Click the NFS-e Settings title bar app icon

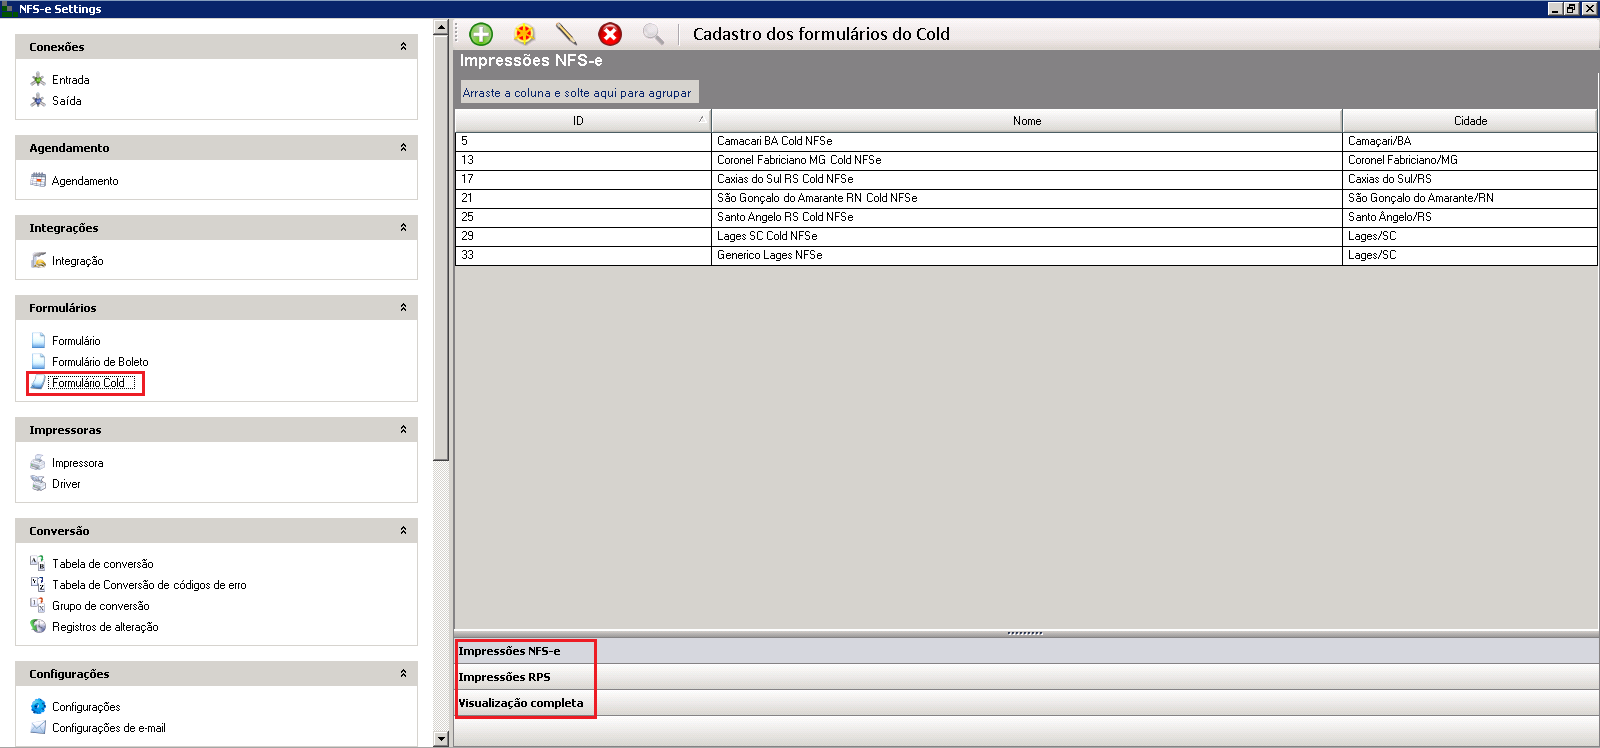point(8,8)
